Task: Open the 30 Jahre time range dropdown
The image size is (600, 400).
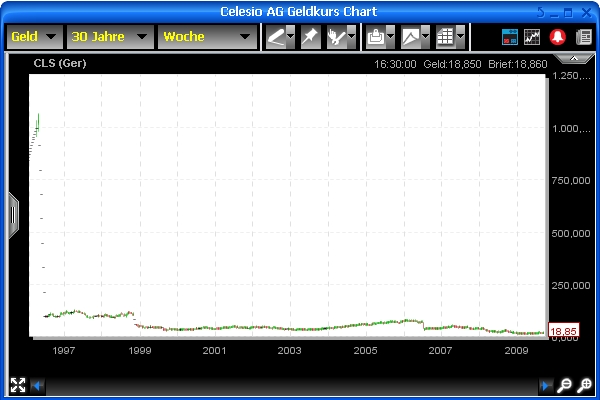Action: [x=110, y=37]
